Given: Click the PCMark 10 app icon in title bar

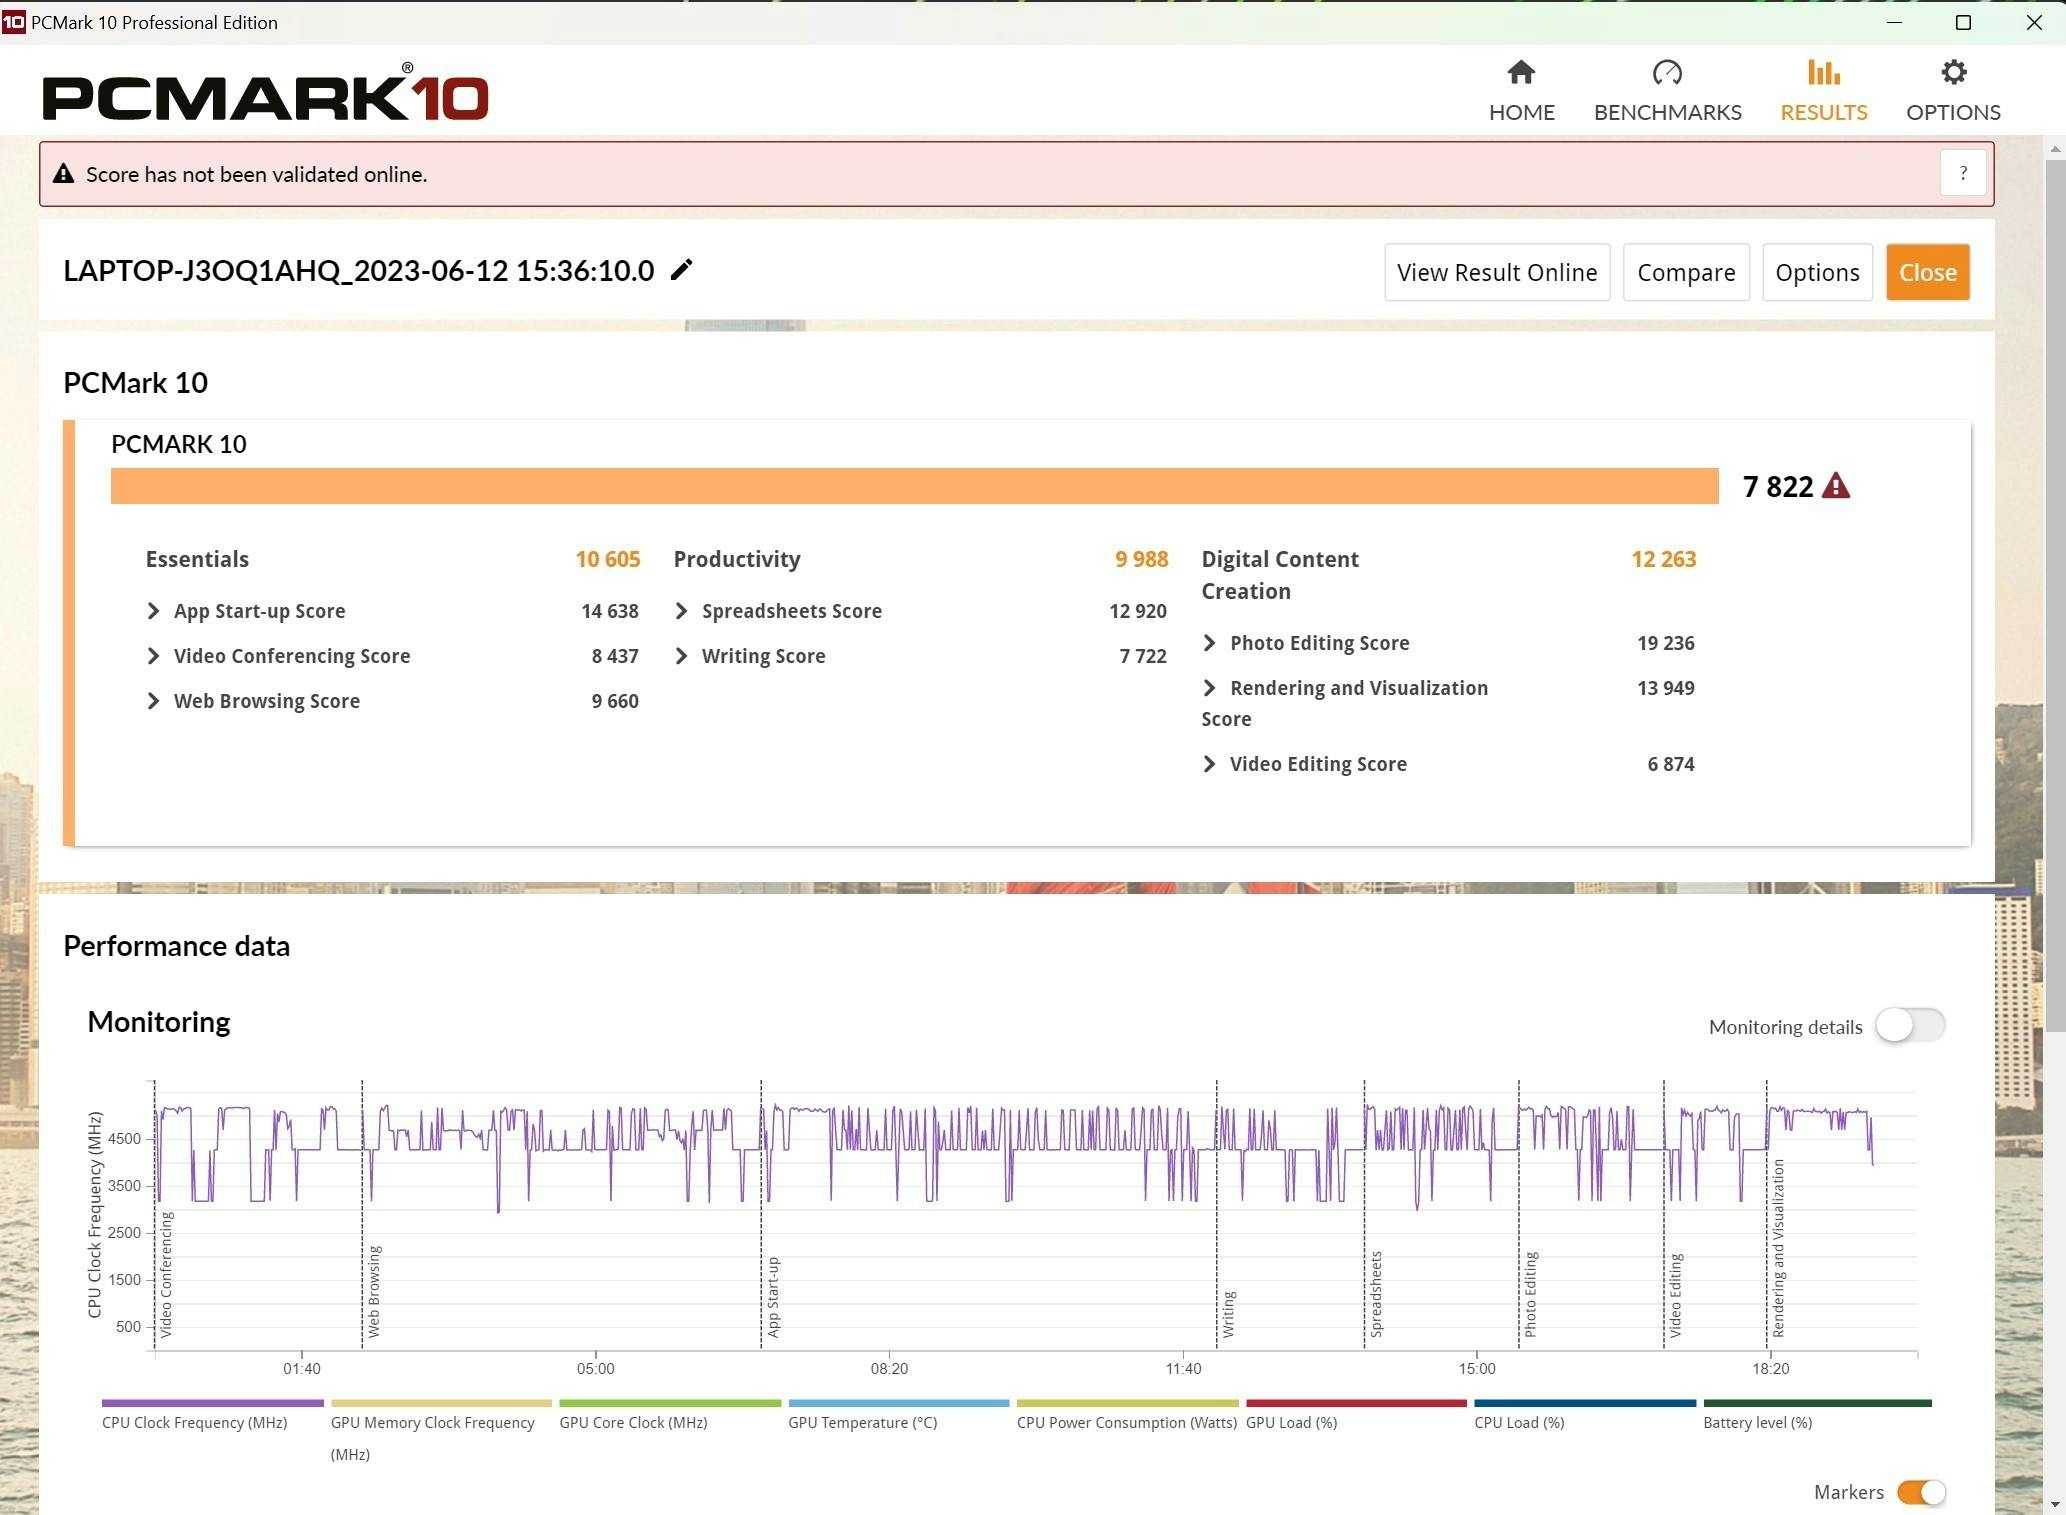Looking at the screenshot, I should 13,22.
